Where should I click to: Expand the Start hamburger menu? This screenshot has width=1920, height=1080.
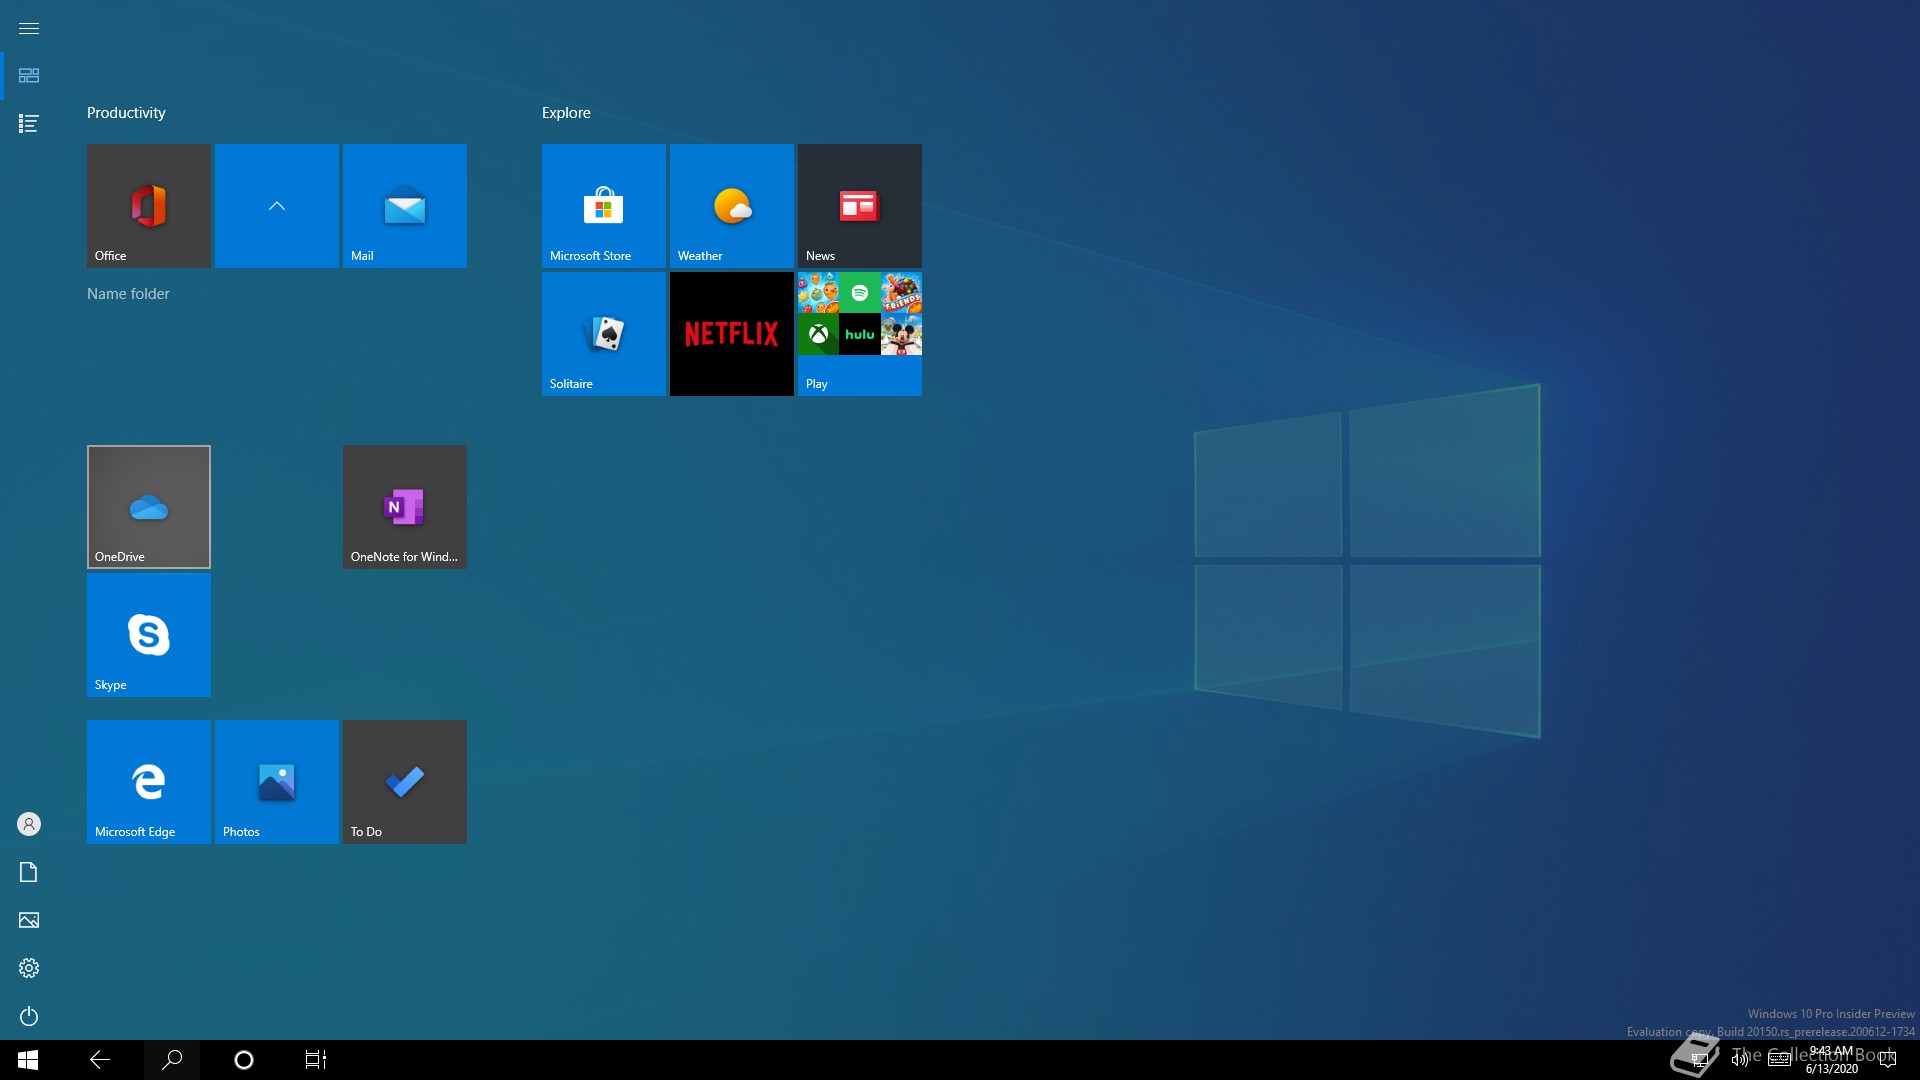tap(29, 28)
